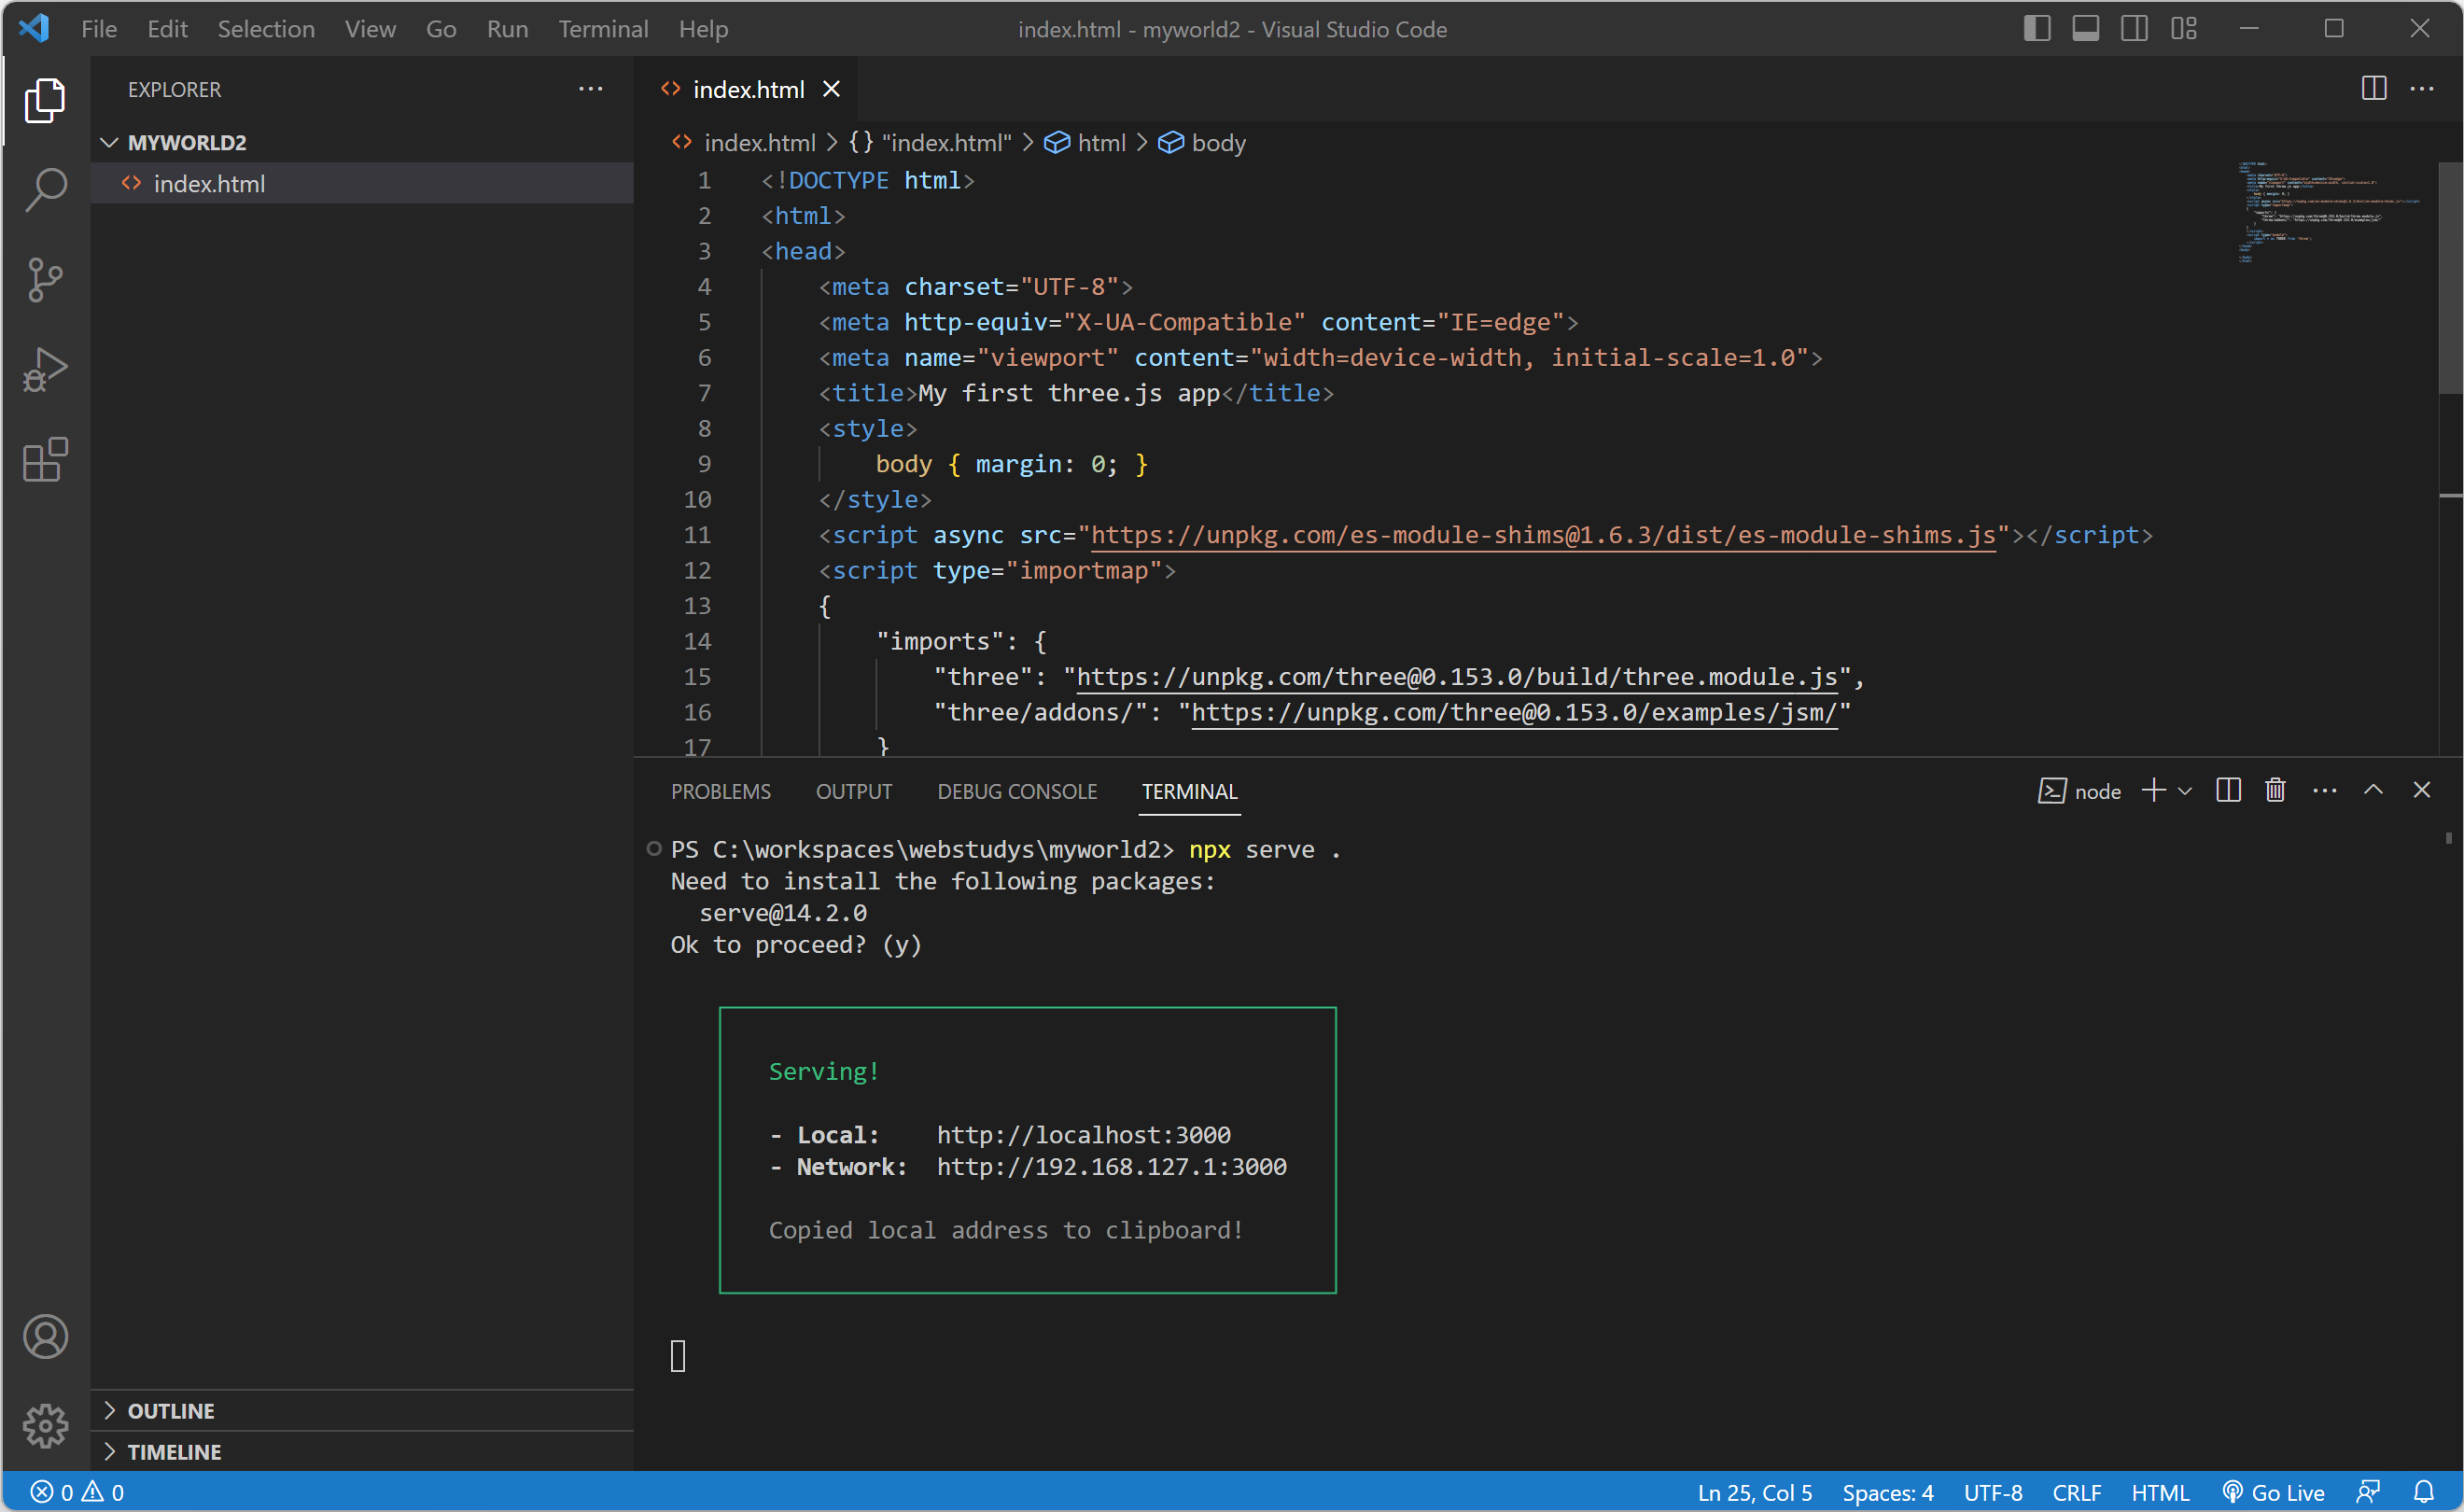Switch to the PROBLEMS tab
The width and height of the screenshot is (2464, 1512).
(x=720, y=791)
